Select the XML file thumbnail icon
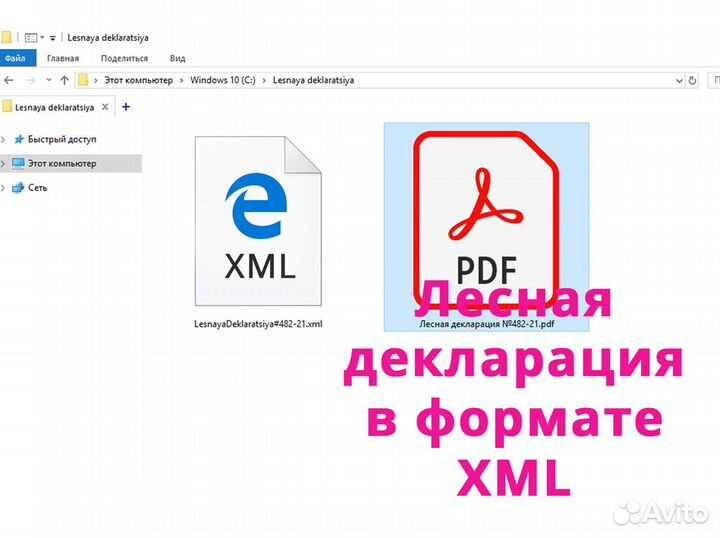This screenshot has height=538, width=720. [258, 221]
